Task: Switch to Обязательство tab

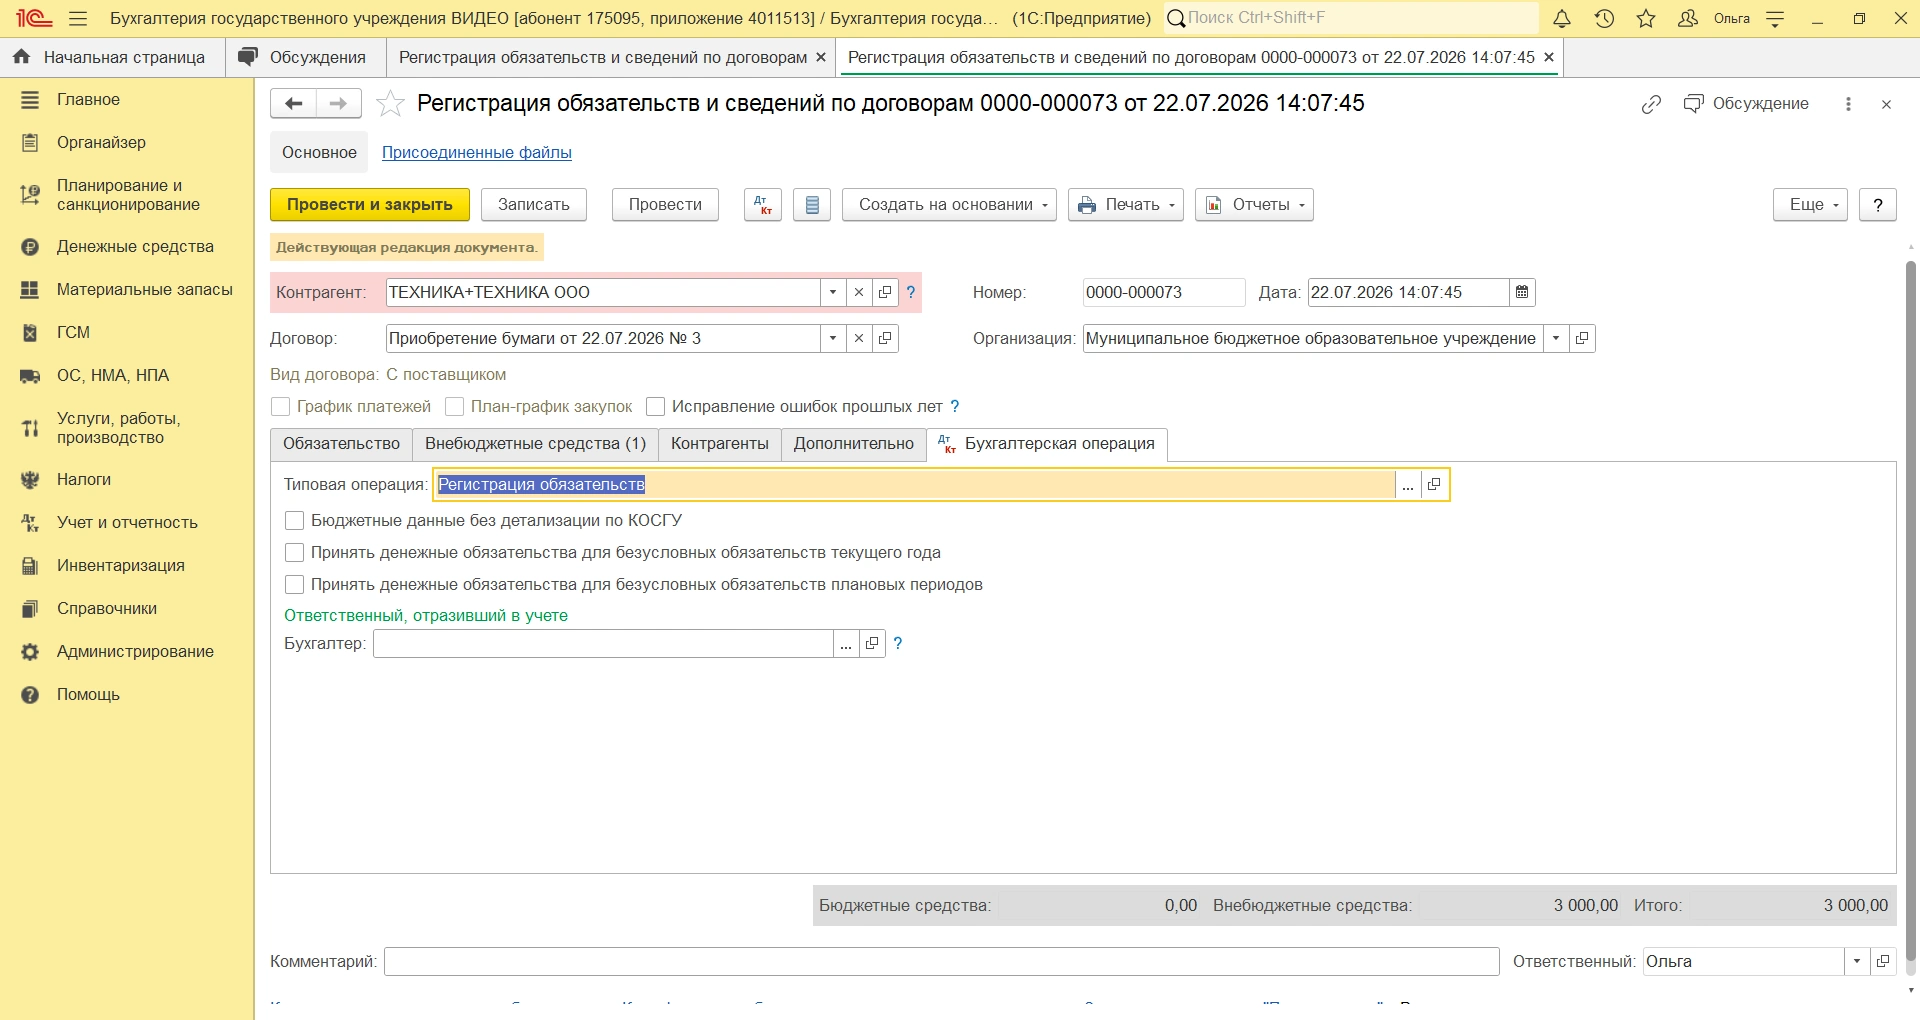Action: point(341,444)
